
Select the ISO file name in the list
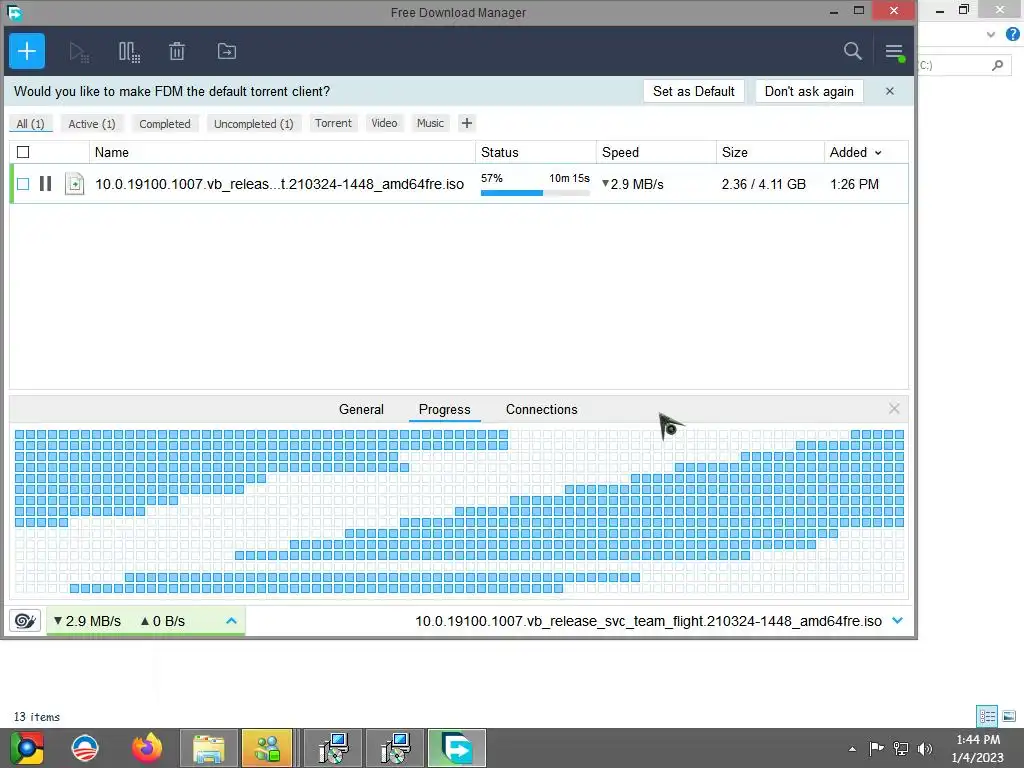(280, 184)
